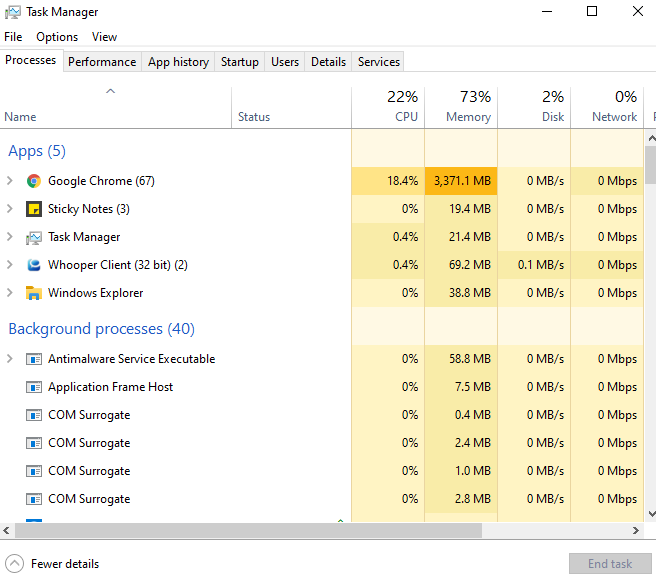
Task: Select the Google Chrome (67) row
Action: 322,181
